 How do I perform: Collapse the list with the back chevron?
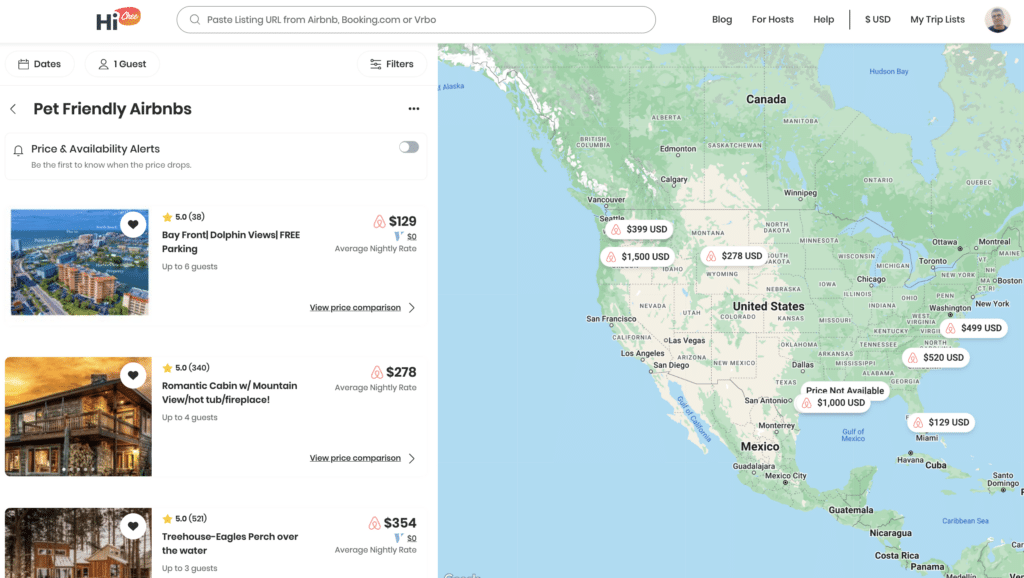(12, 109)
